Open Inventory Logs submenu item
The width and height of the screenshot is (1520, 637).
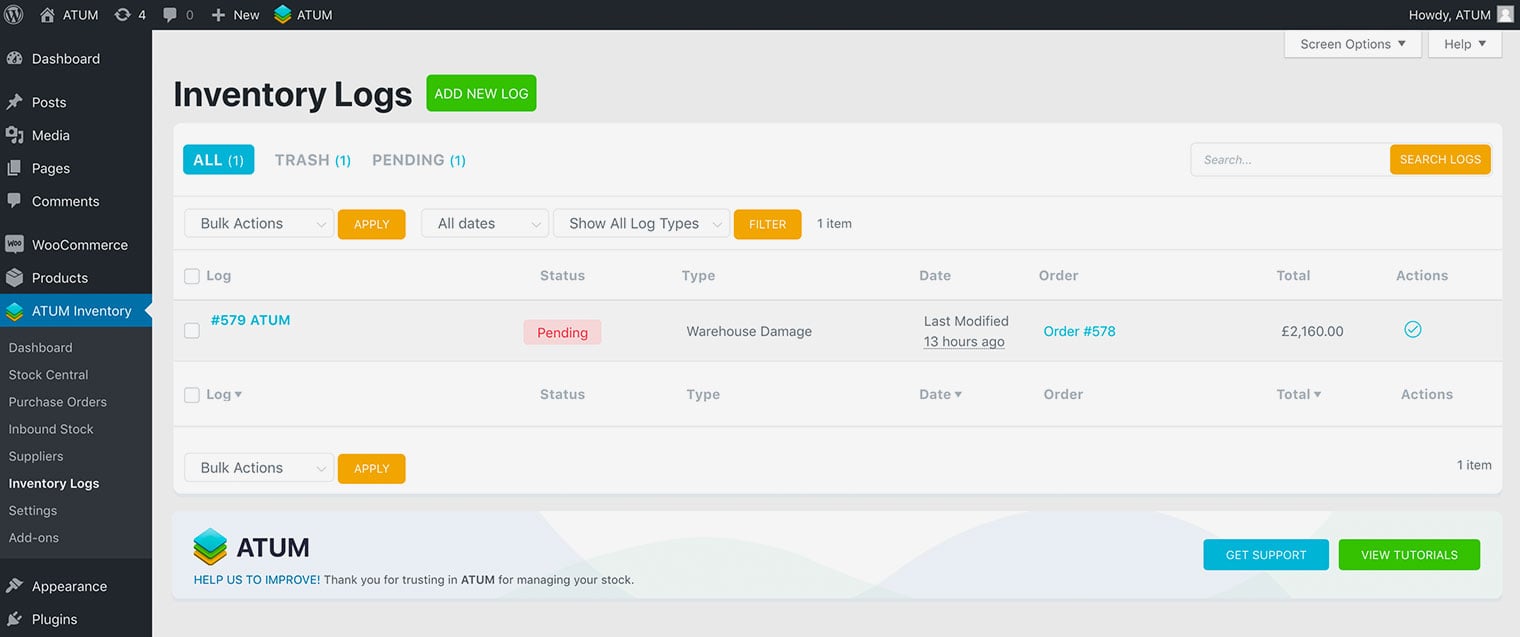[54, 483]
